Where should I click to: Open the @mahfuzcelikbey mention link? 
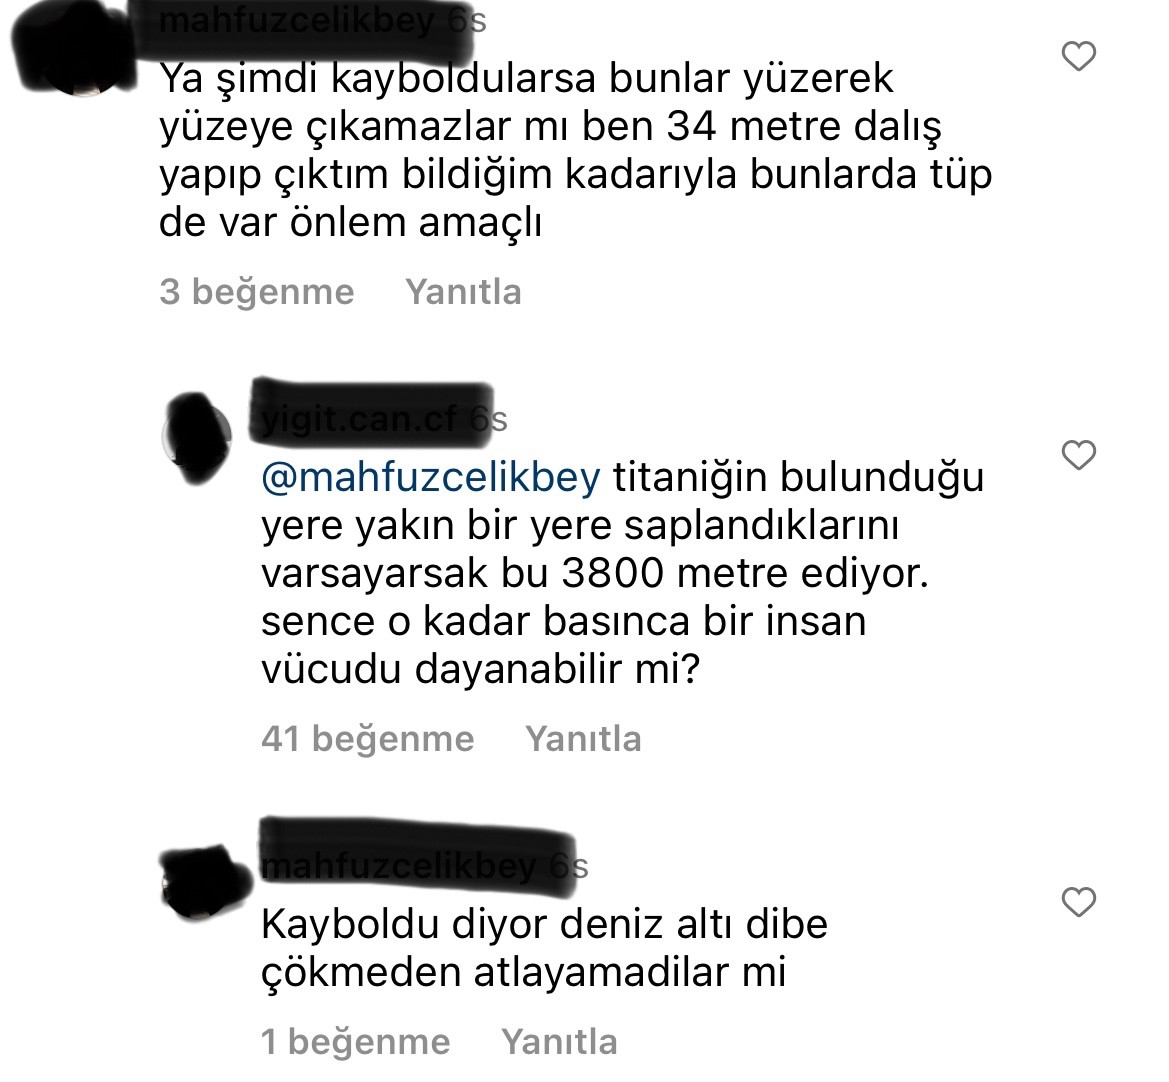click(430, 478)
